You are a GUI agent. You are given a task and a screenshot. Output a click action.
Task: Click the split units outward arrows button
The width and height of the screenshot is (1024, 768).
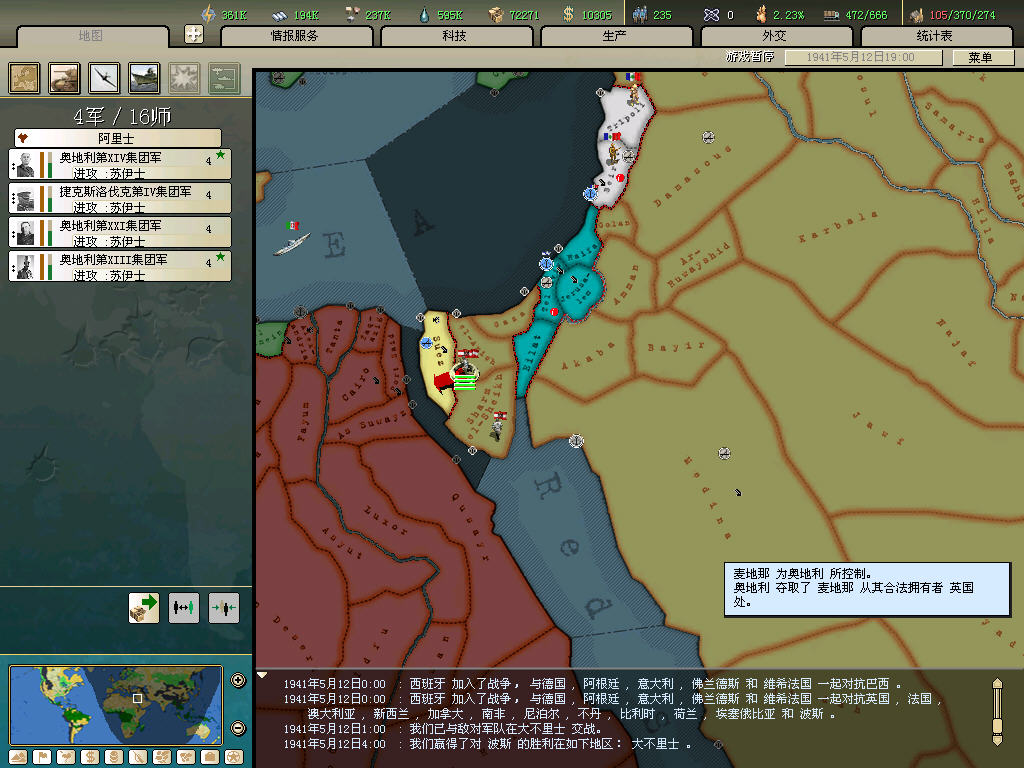point(184,608)
